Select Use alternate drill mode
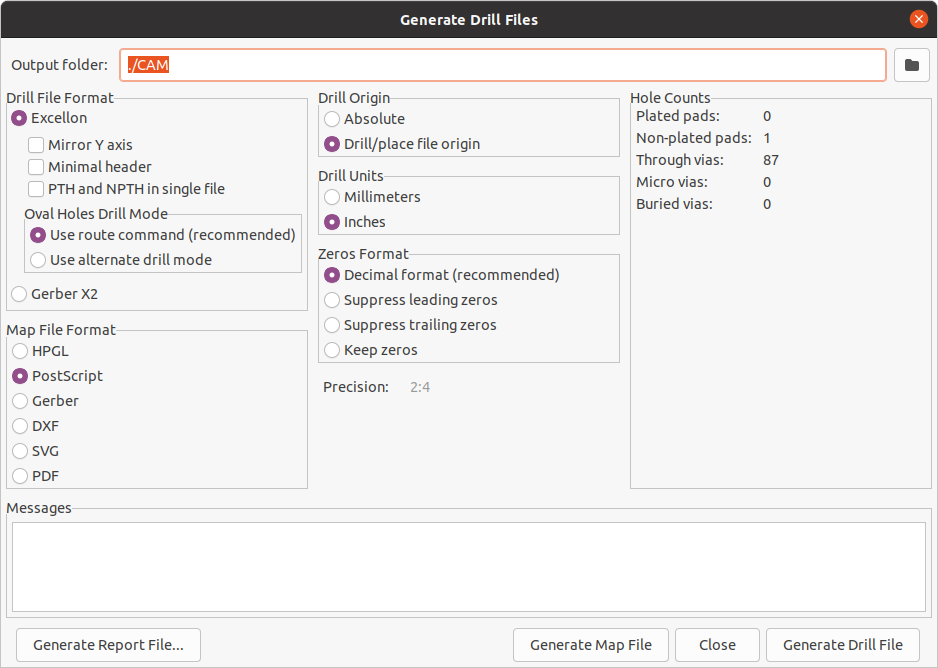938x668 pixels. pos(36,259)
